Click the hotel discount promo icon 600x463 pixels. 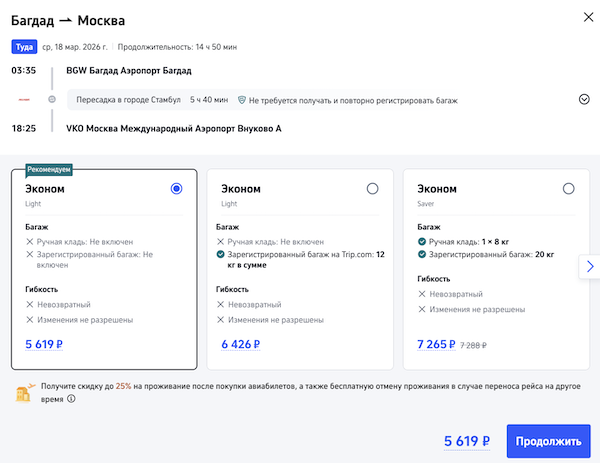point(24,392)
